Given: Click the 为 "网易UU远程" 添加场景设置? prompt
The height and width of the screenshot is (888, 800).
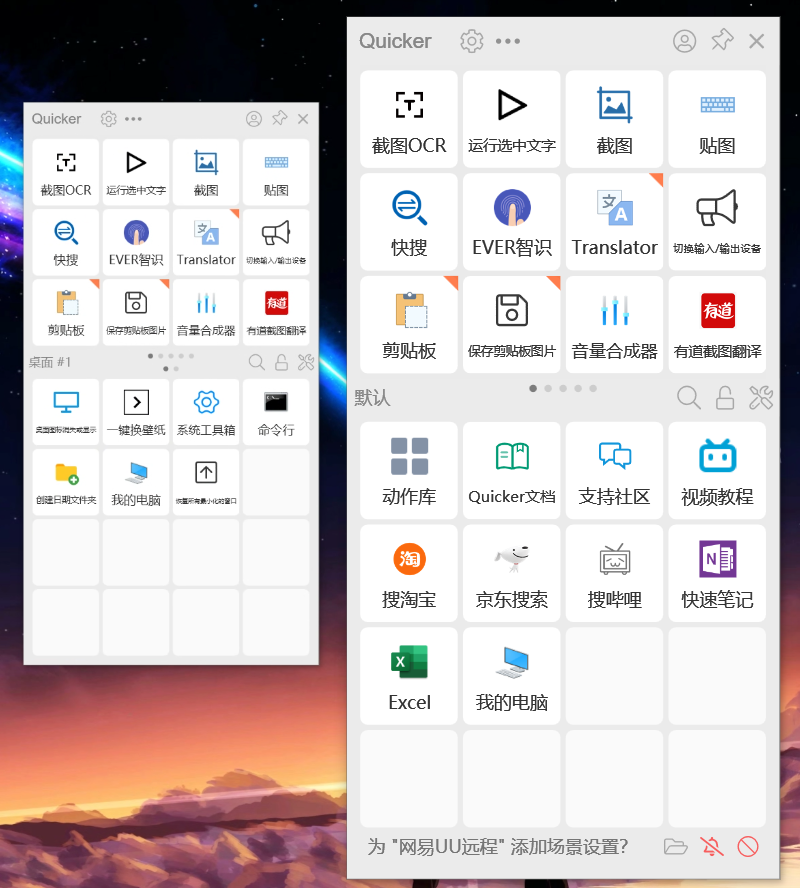Looking at the screenshot, I should (x=498, y=847).
